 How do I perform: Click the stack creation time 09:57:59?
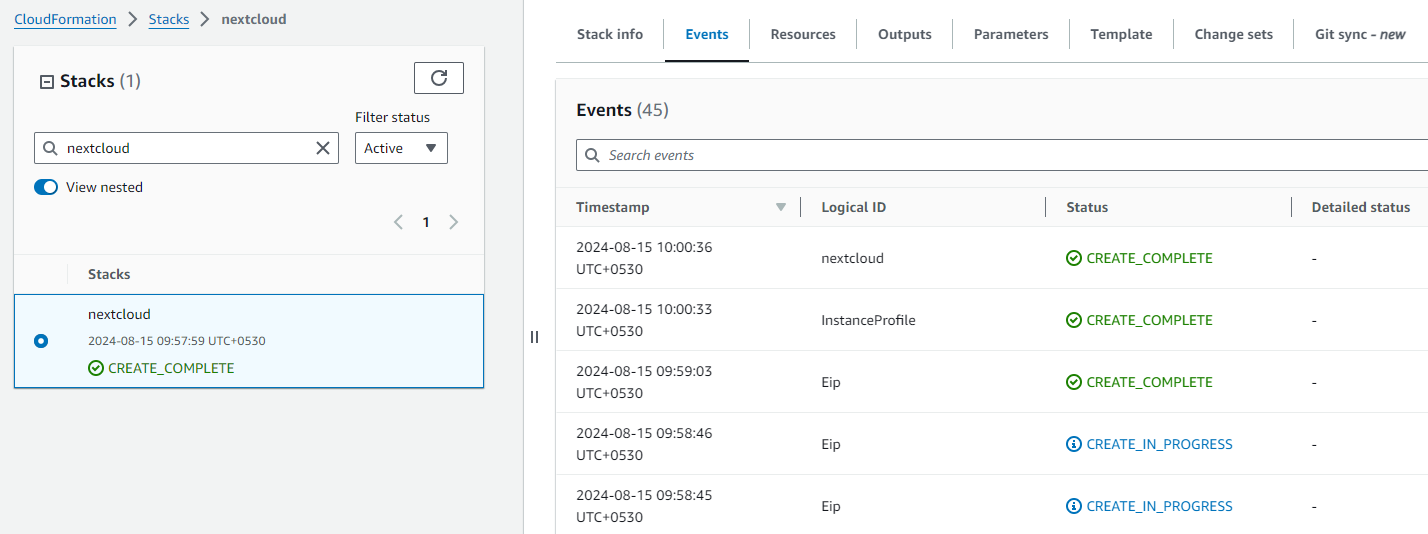pyautogui.click(x=176, y=341)
